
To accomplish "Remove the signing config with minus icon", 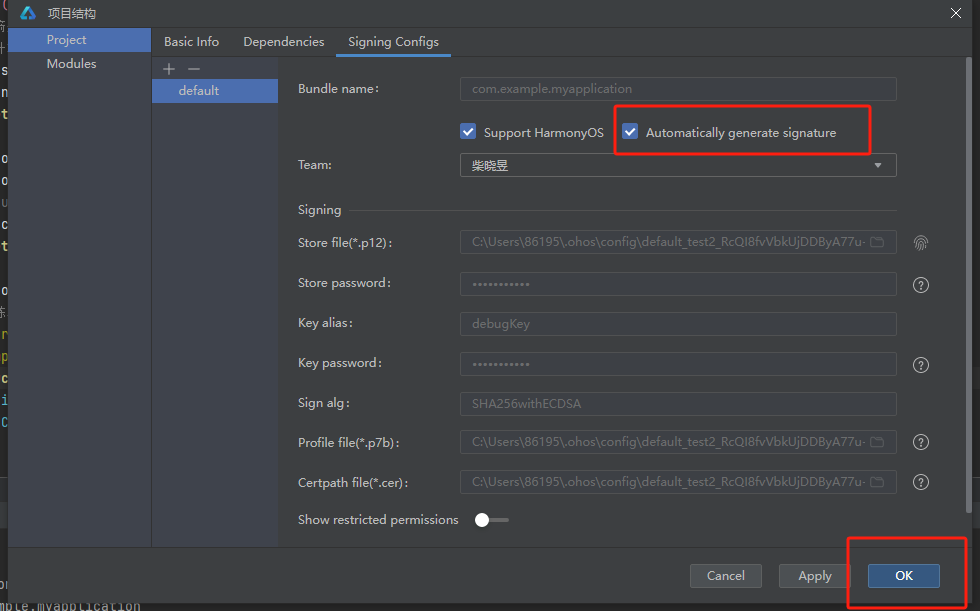I will (x=194, y=69).
